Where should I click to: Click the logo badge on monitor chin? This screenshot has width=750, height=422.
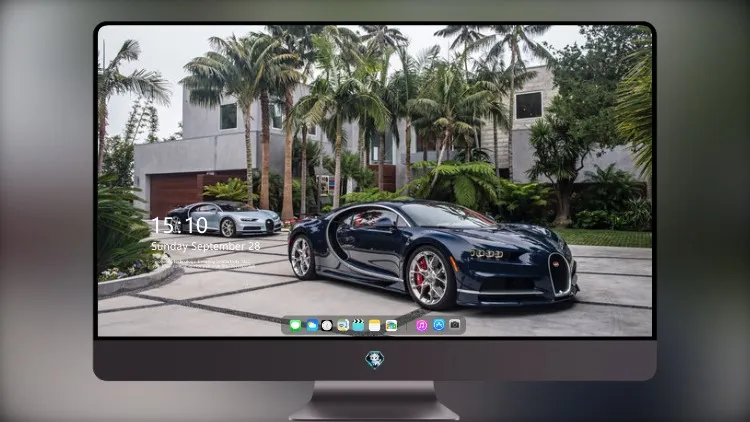pos(375,359)
